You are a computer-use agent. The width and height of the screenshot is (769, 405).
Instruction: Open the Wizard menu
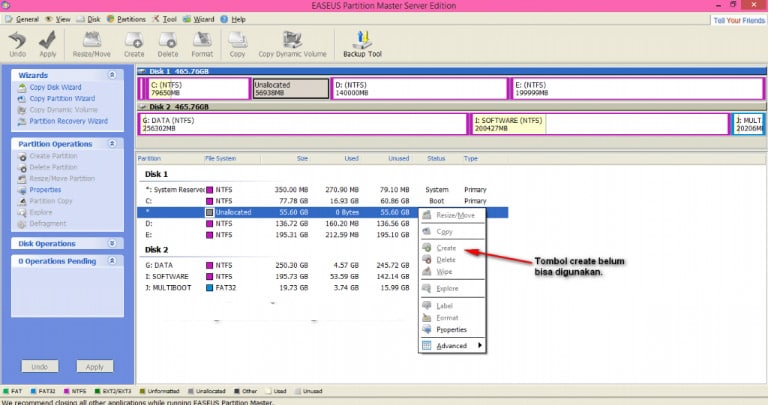pos(199,19)
